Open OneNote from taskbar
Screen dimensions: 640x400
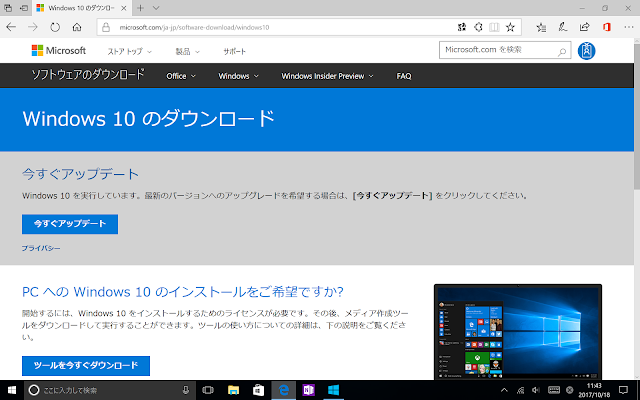[309, 390]
